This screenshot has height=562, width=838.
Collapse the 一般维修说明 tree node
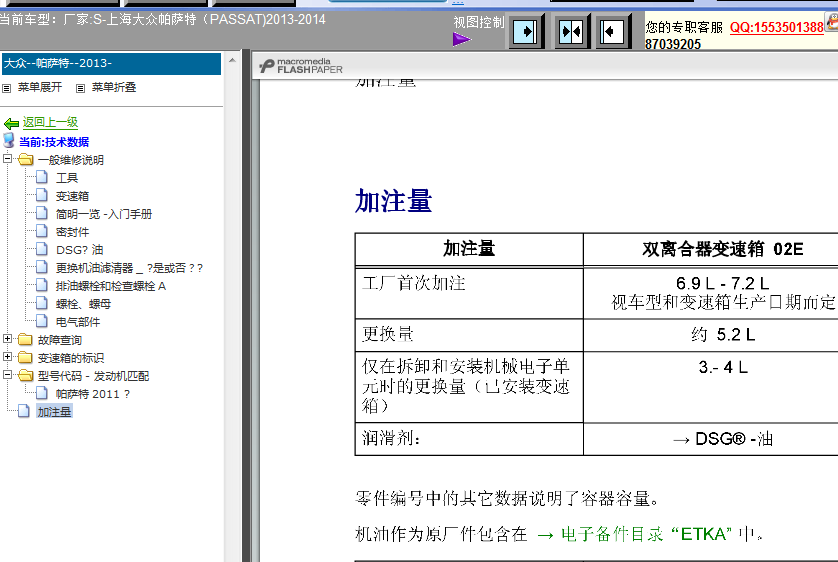tap(7, 158)
